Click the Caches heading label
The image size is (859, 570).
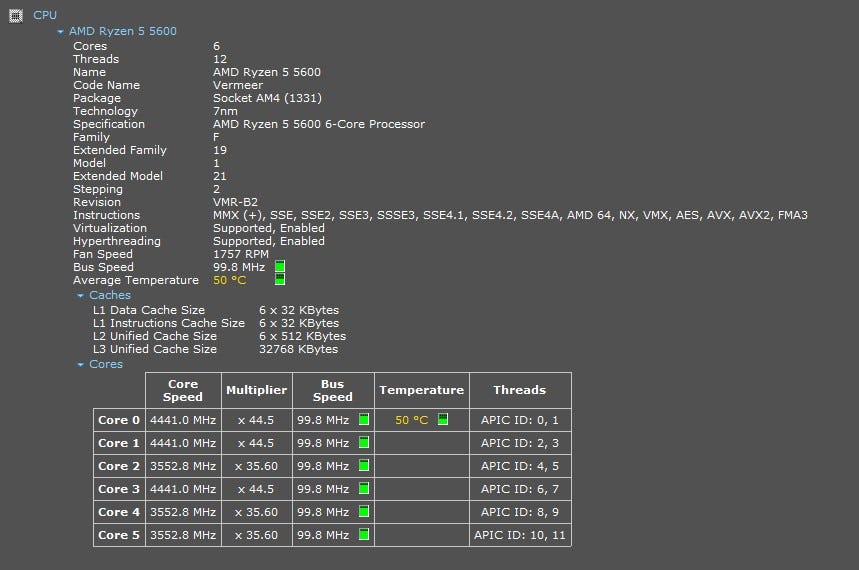[x=110, y=295]
